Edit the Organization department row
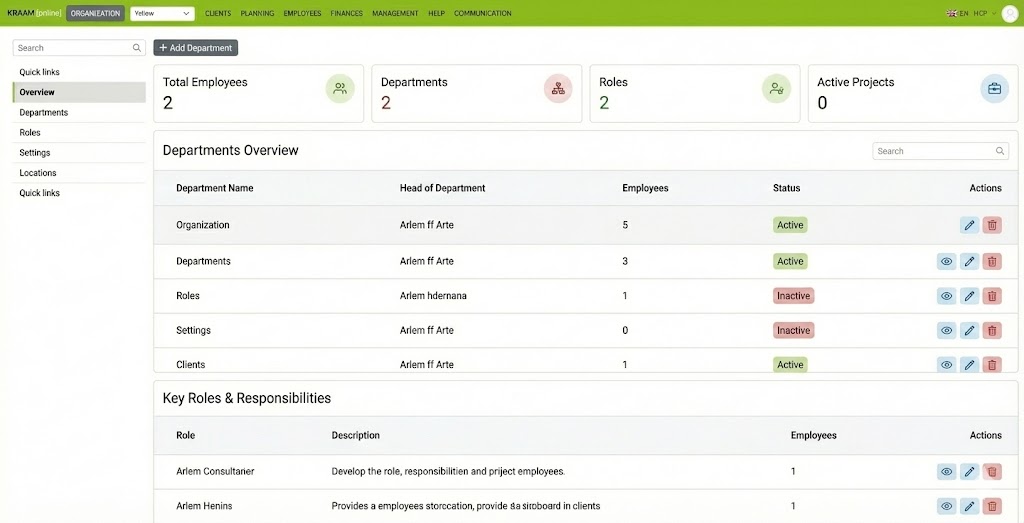 coord(969,225)
